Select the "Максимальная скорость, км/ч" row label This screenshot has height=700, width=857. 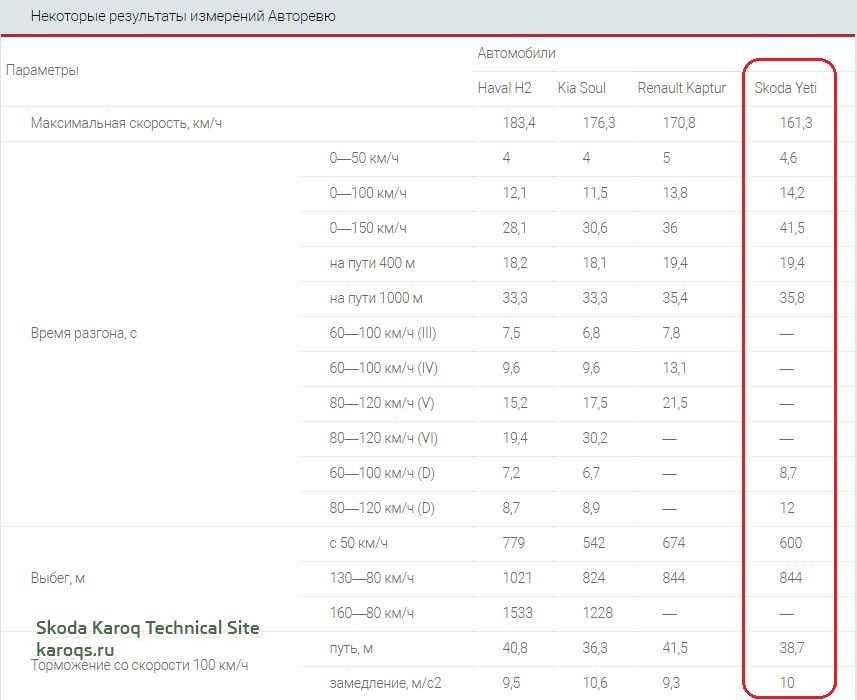(x=126, y=123)
